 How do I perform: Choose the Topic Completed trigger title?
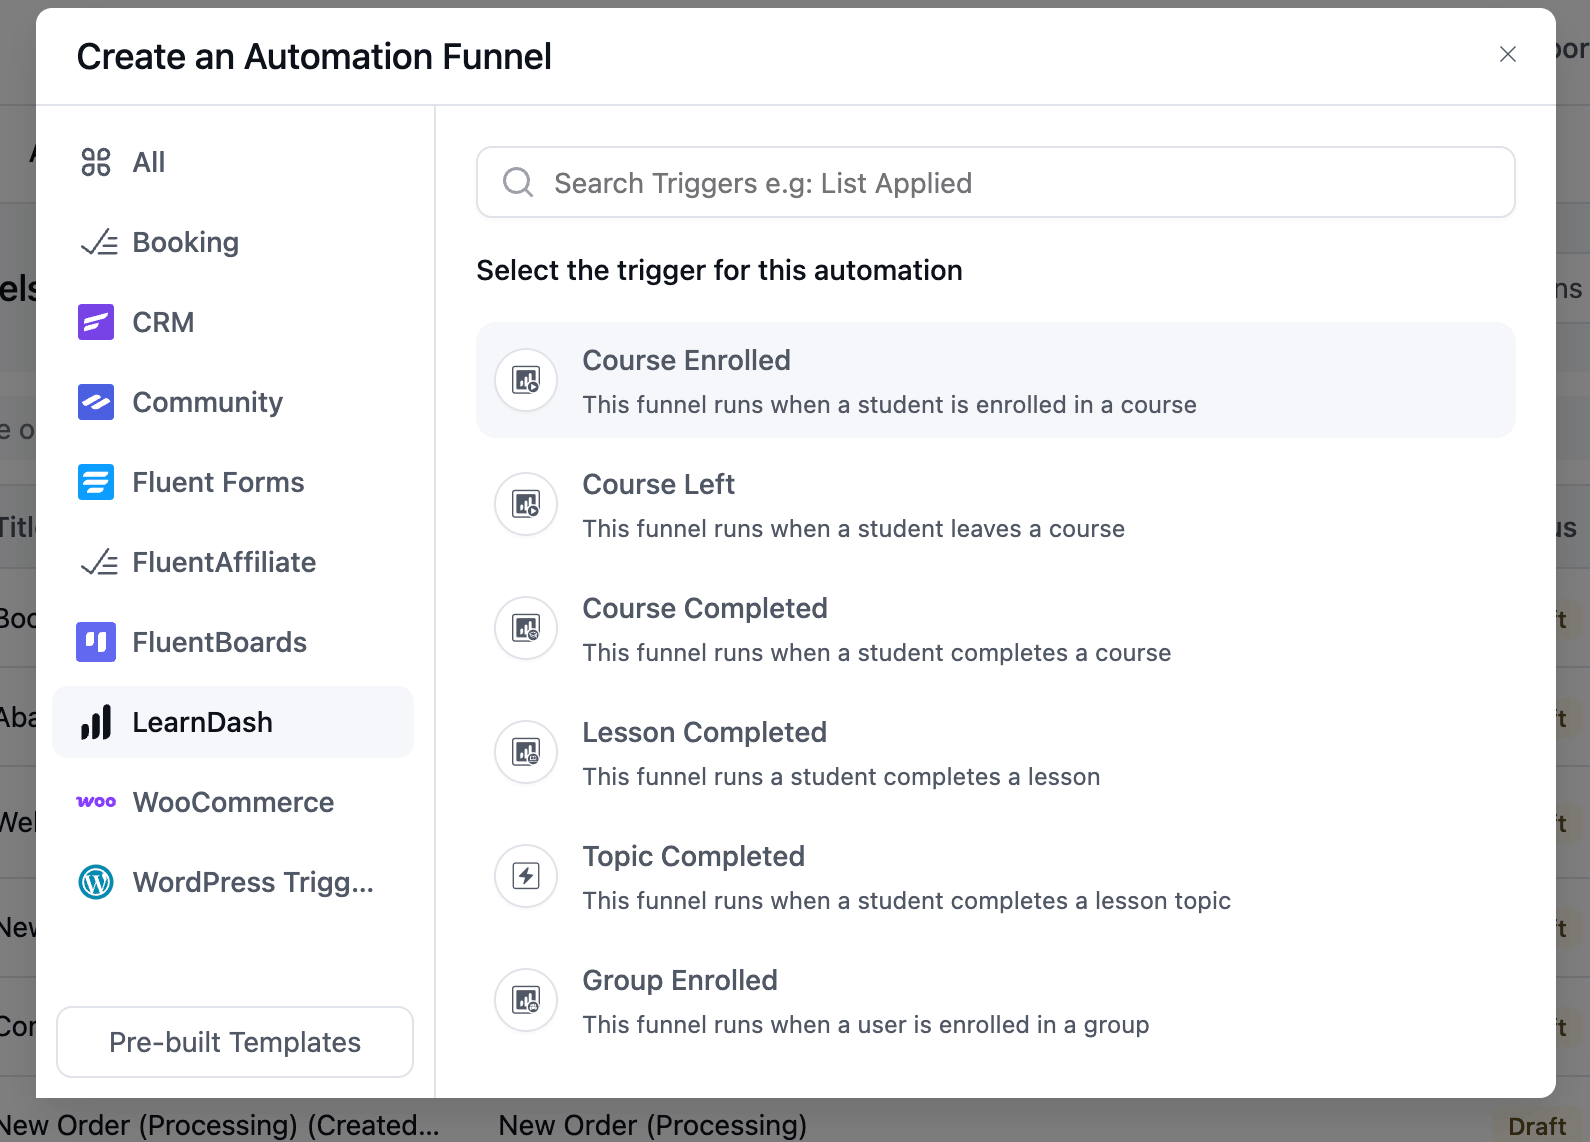(x=693, y=856)
